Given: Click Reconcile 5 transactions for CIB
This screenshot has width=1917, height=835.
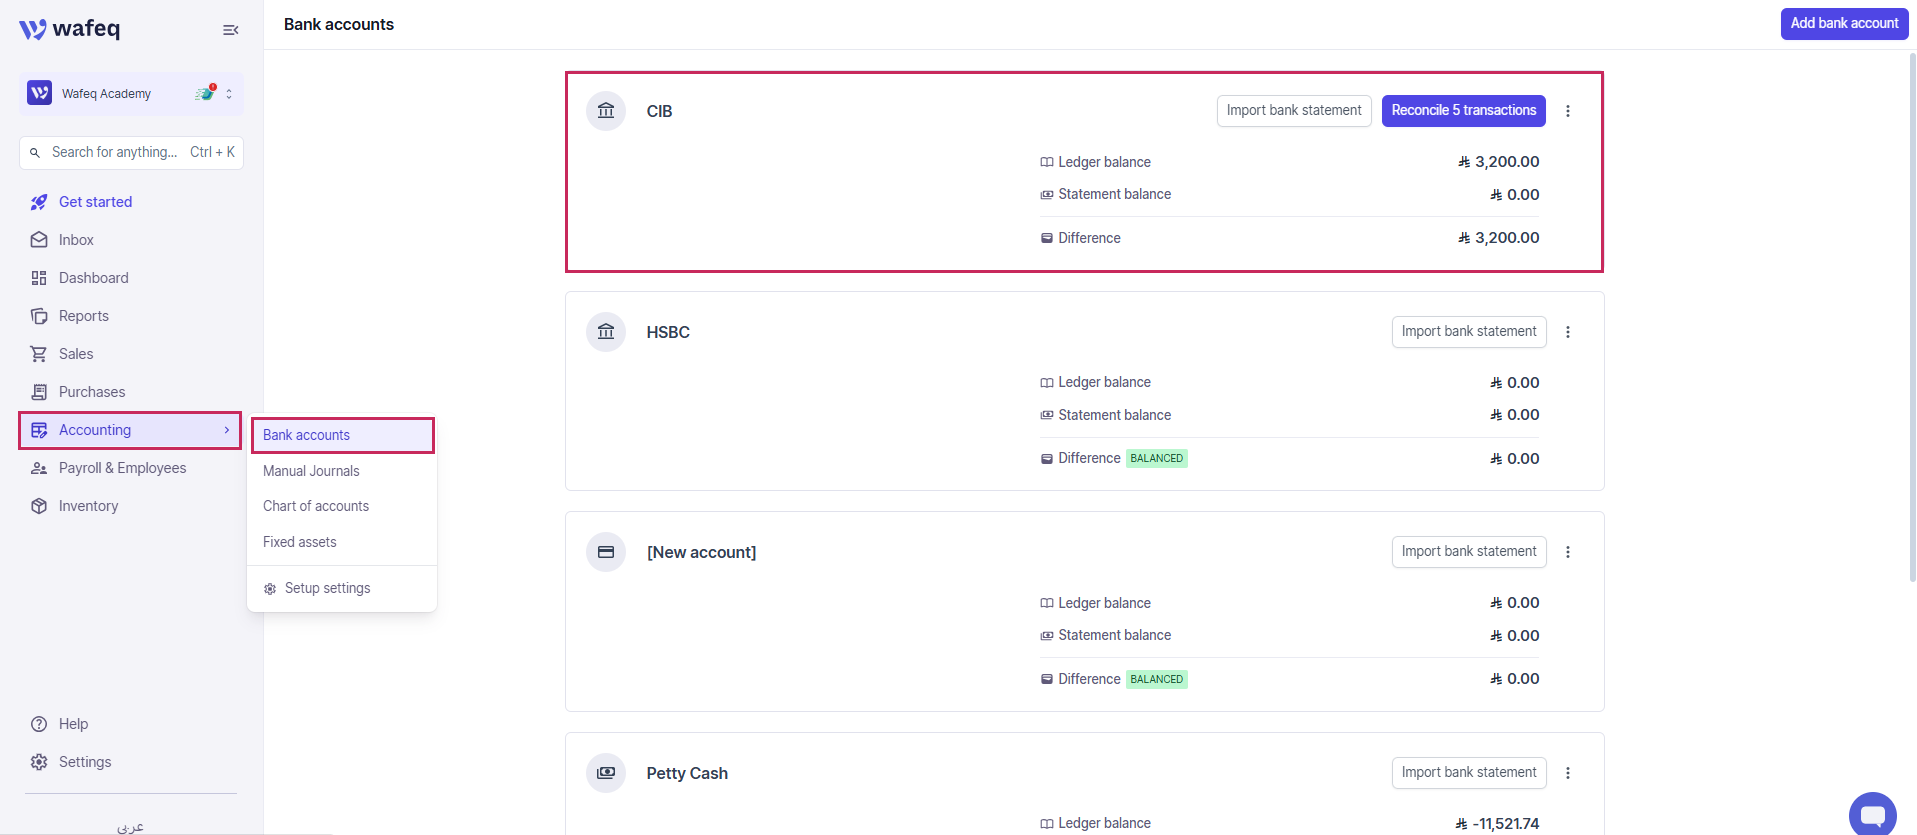Looking at the screenshot, I should click(x=1464, y=111).
